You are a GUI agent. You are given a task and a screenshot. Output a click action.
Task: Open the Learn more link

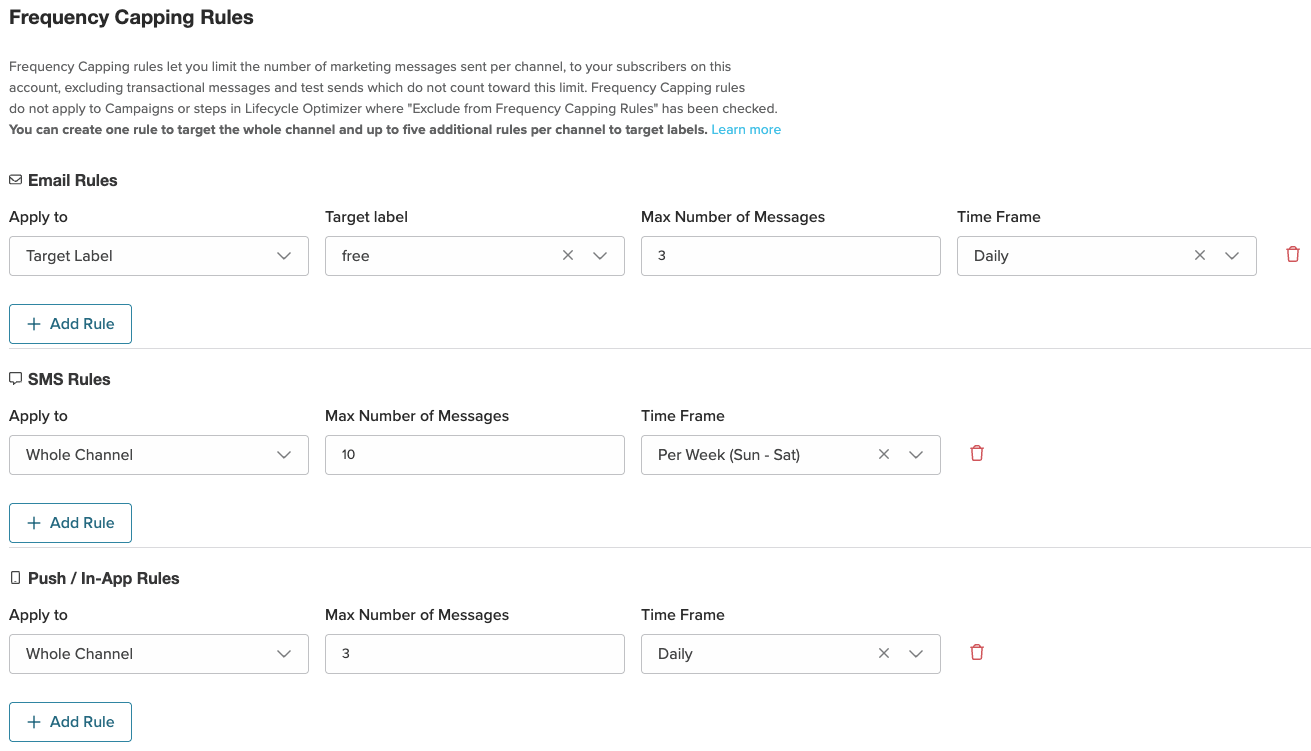click(x=746, y=130)
